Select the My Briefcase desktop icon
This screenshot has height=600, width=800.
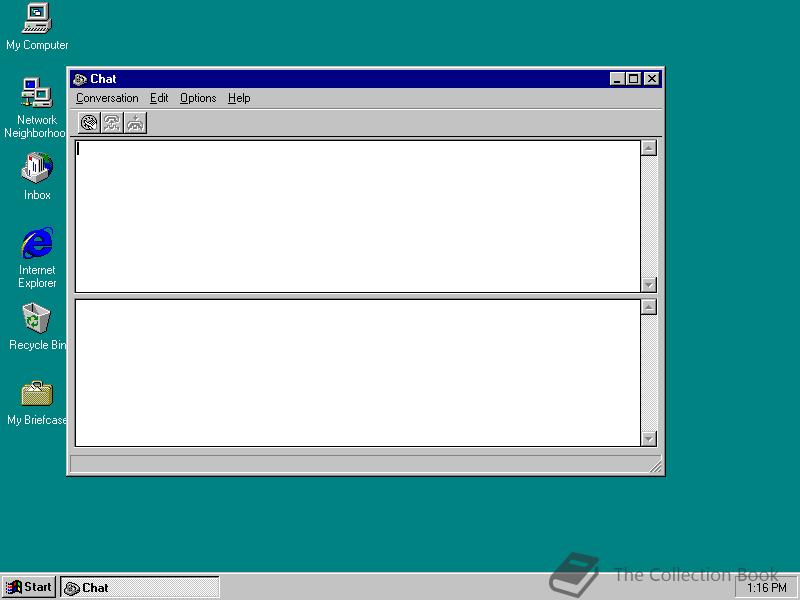coord(37,403)
